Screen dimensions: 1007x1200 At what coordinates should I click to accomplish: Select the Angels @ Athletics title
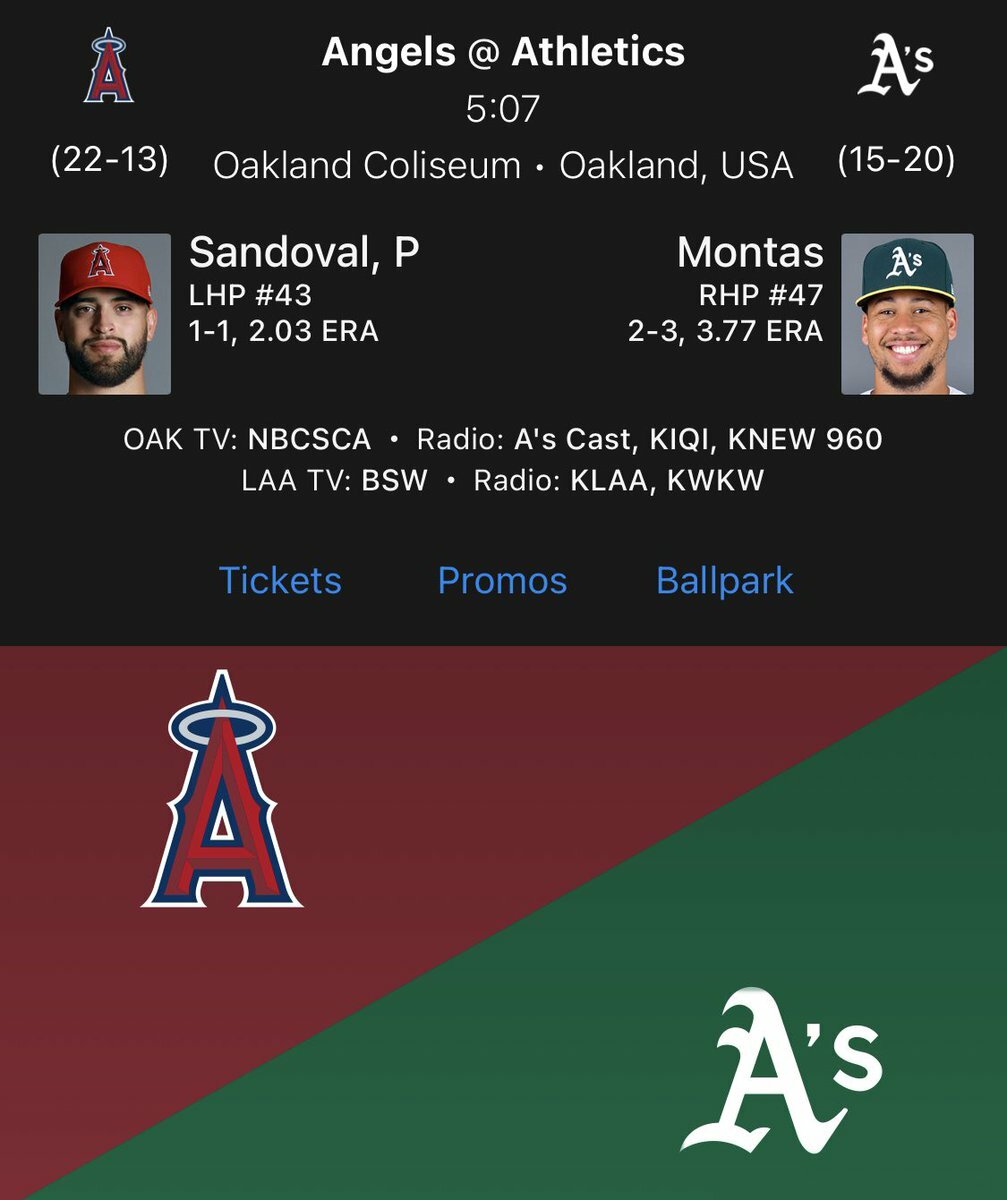point(503,52)
